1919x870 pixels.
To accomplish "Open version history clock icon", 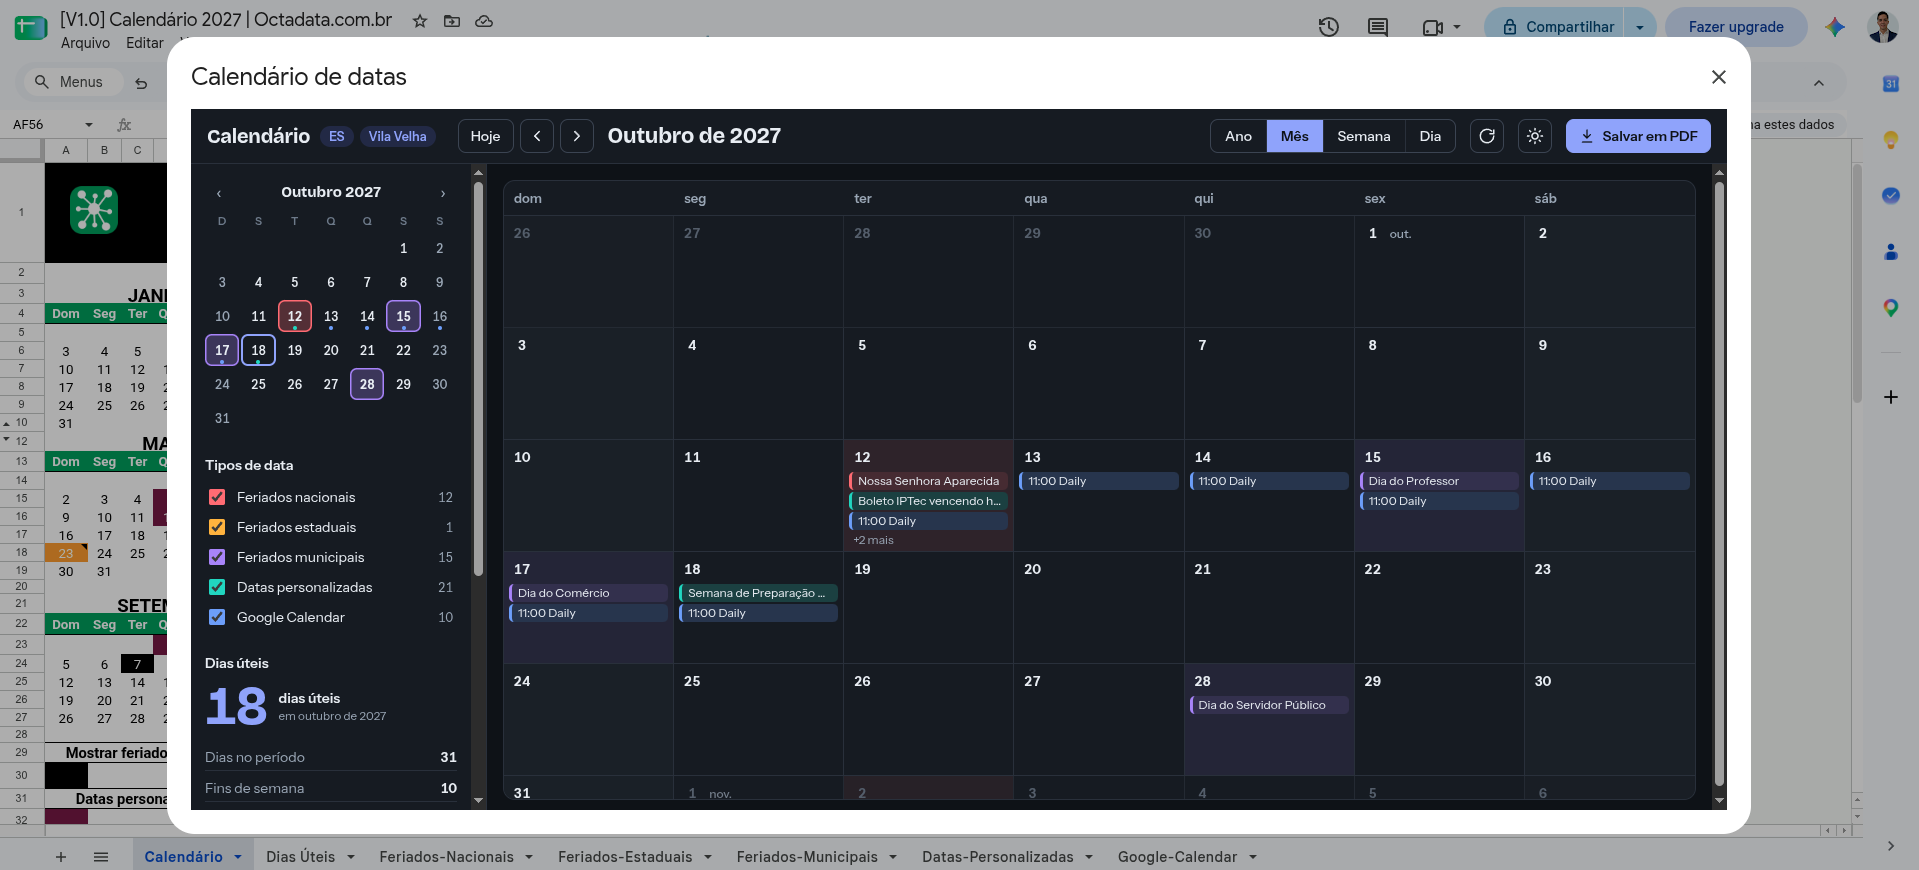I will coord(1328,27).
